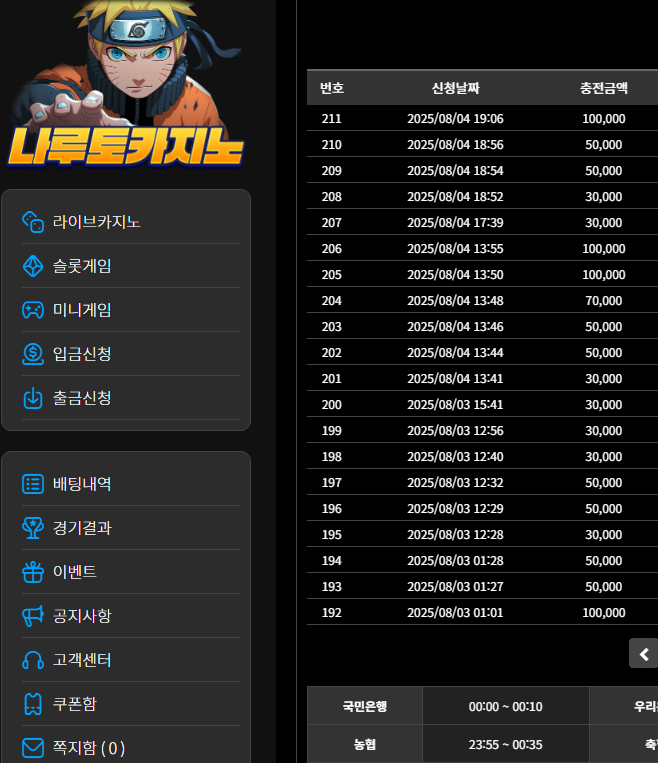The image size is (658, 763).
Task: Click the customer center headset icon
Action: (x=33, y=660)
